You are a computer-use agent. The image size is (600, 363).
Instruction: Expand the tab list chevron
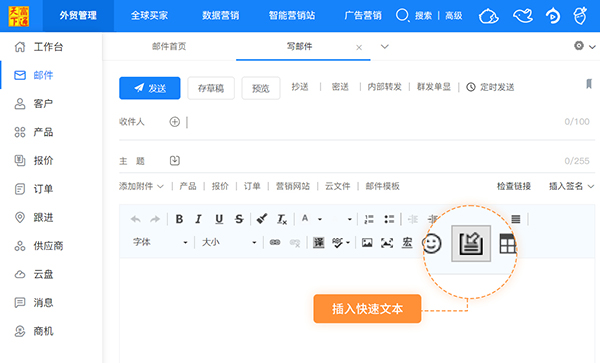pos(385,47)
